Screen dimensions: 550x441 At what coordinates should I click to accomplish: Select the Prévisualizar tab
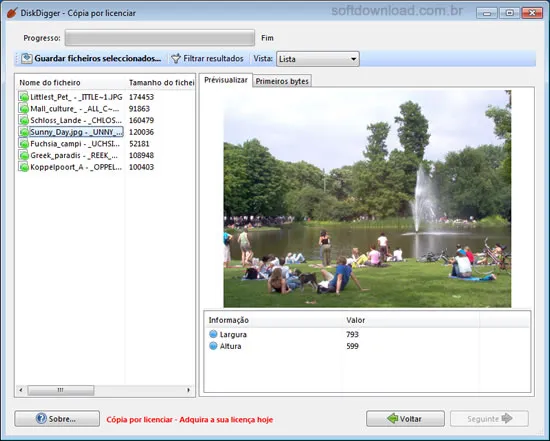[x=226, y=80]
